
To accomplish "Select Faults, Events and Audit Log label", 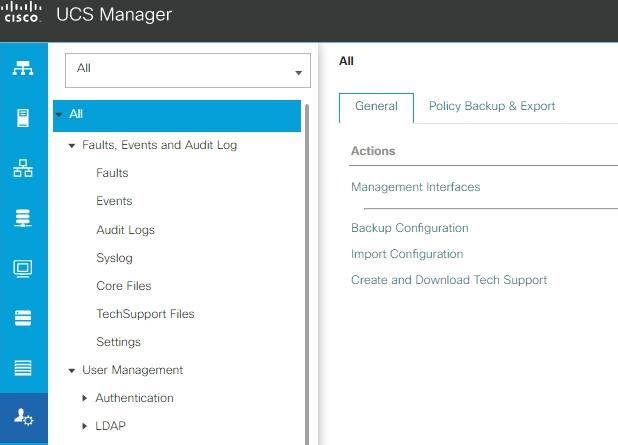I will tap(160, 145).
